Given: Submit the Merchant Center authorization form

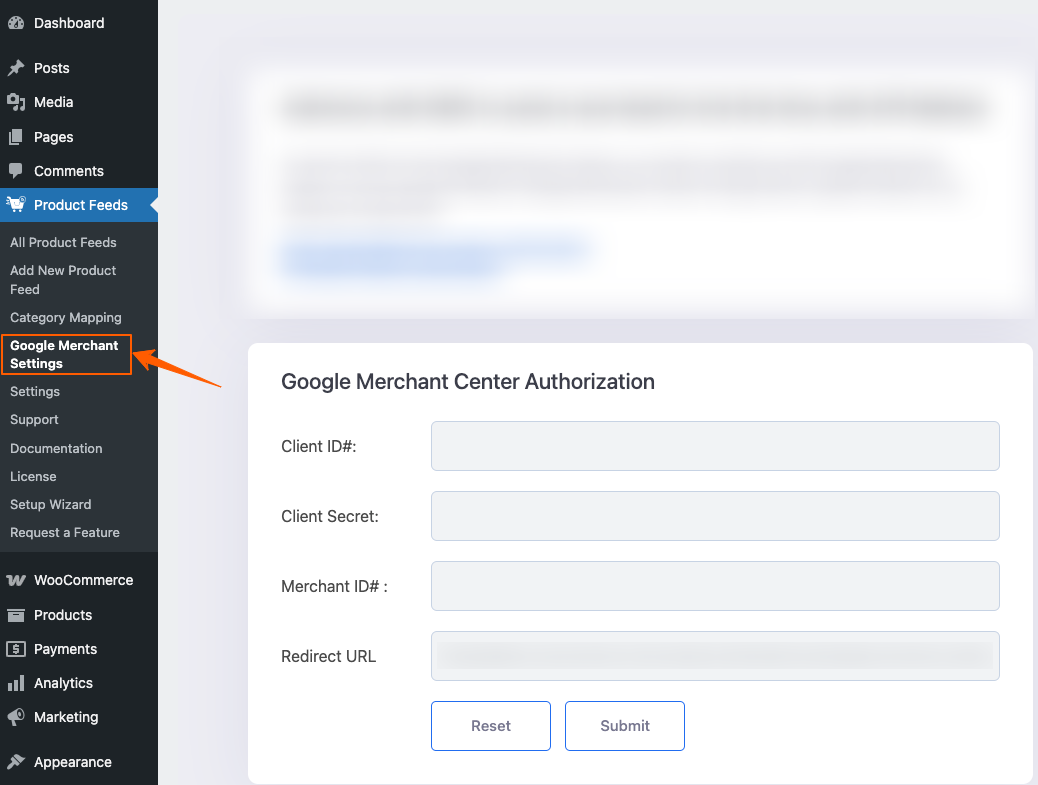Looking at the screenshot, I should coord(625,726).
